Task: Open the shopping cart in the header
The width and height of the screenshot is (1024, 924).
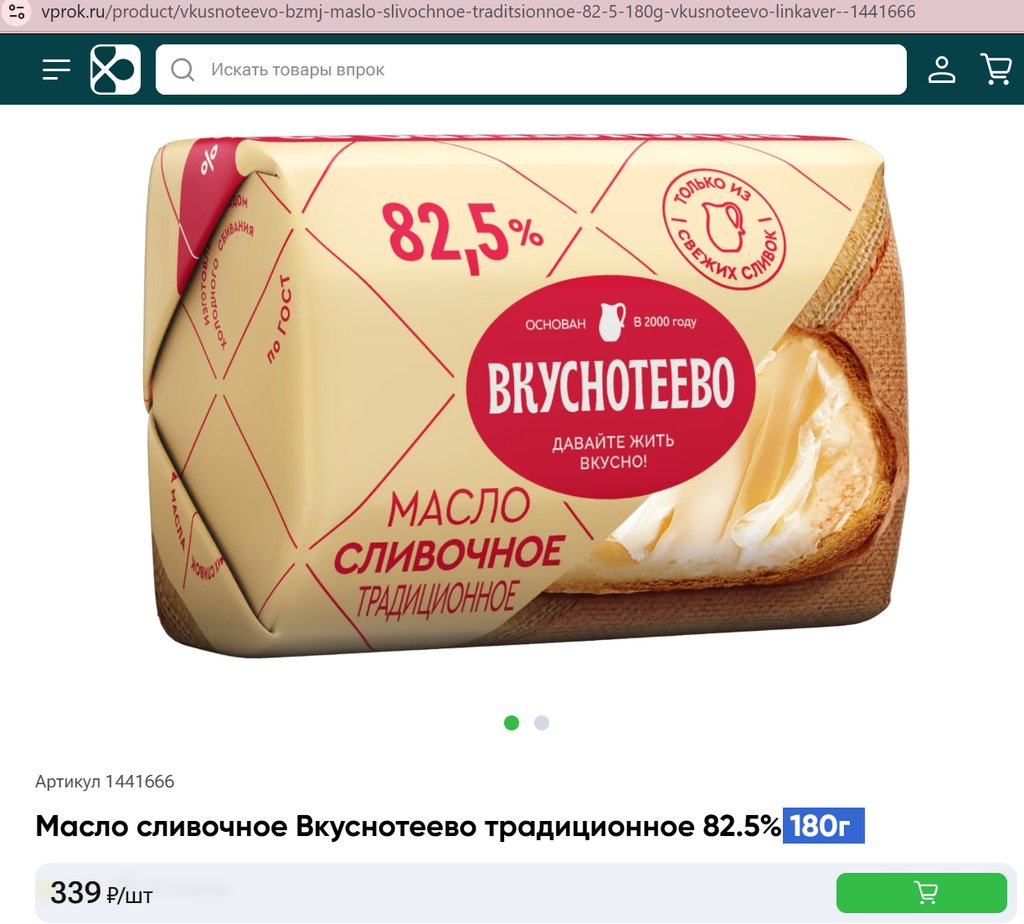Action: point(997,69)
